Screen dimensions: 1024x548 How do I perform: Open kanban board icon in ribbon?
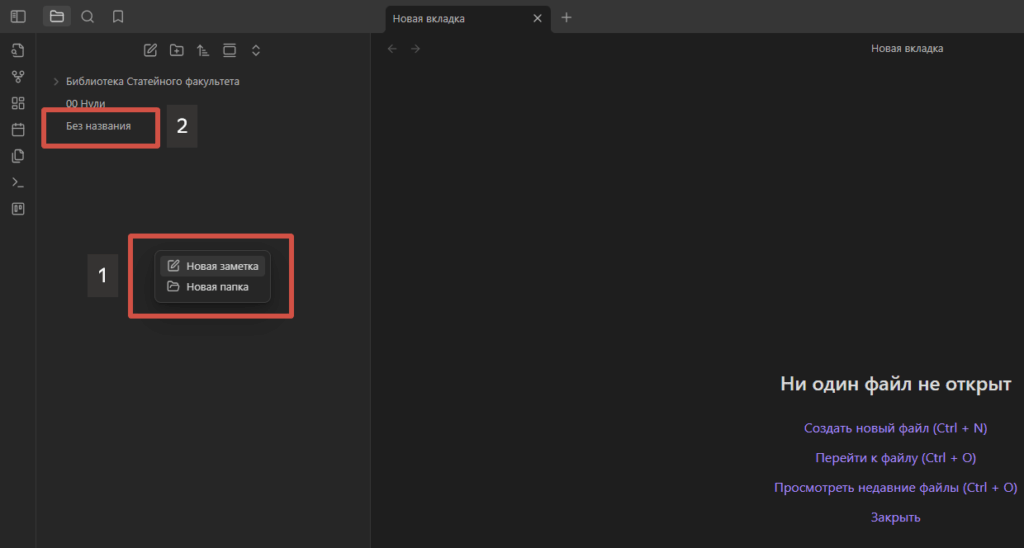click(x=18, y=209)
